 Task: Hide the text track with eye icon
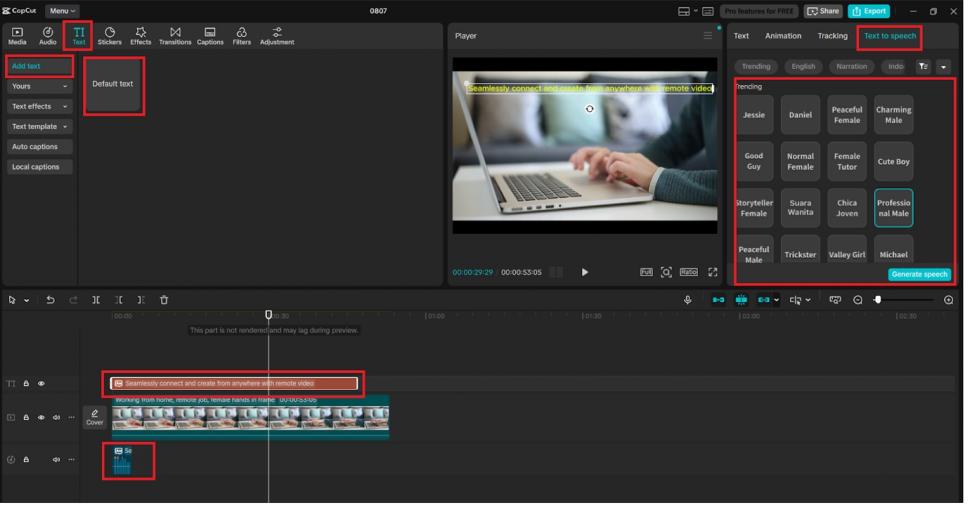click(41, 384)
